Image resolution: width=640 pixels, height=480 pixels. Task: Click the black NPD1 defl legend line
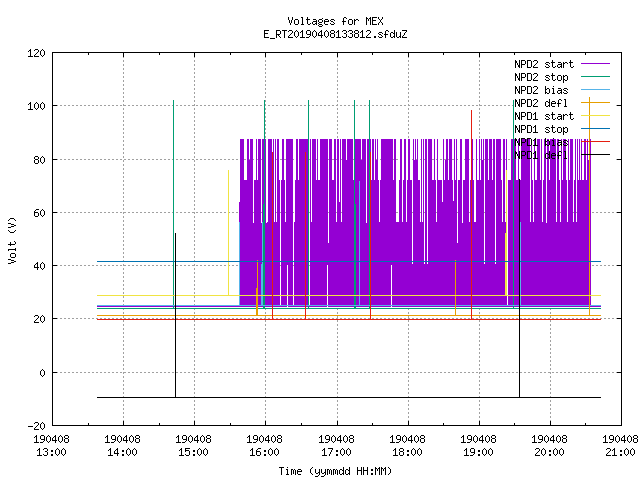(596, 155)
